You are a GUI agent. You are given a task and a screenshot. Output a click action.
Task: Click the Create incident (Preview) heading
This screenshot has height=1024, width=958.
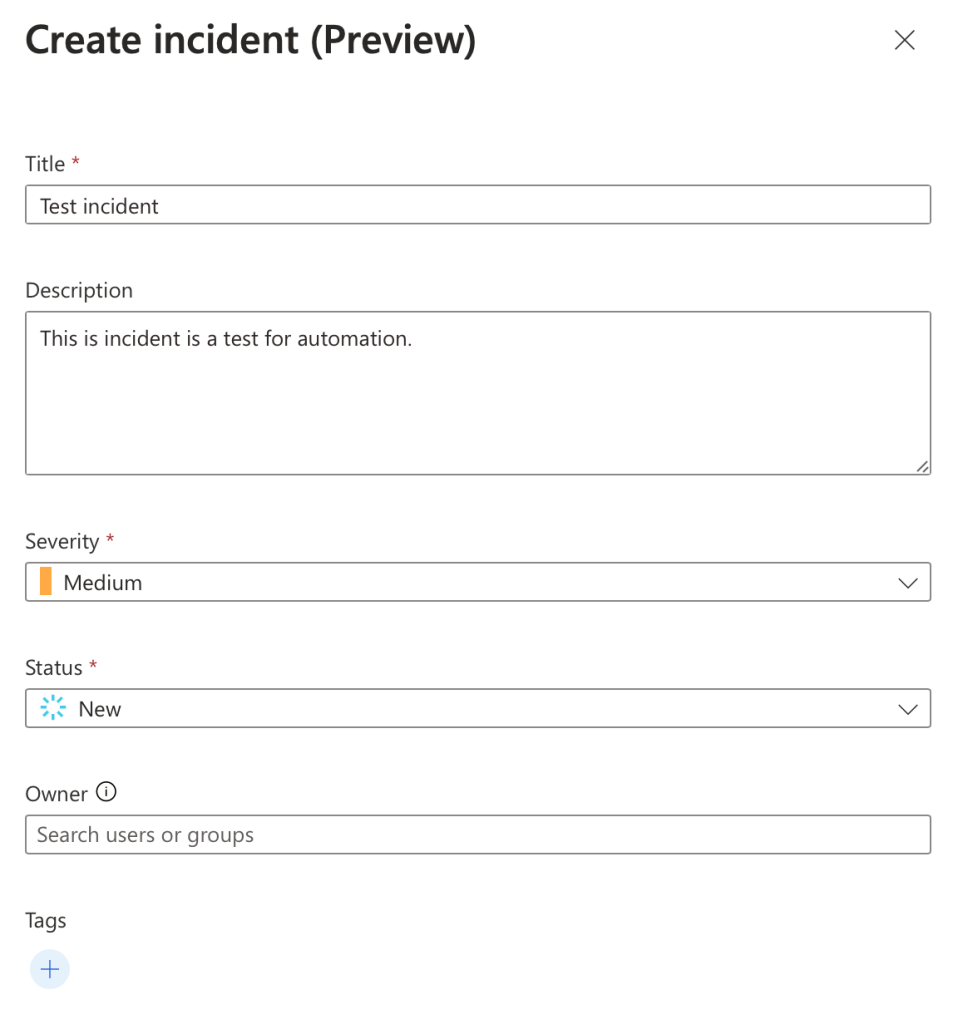click(x=250, y=40)
